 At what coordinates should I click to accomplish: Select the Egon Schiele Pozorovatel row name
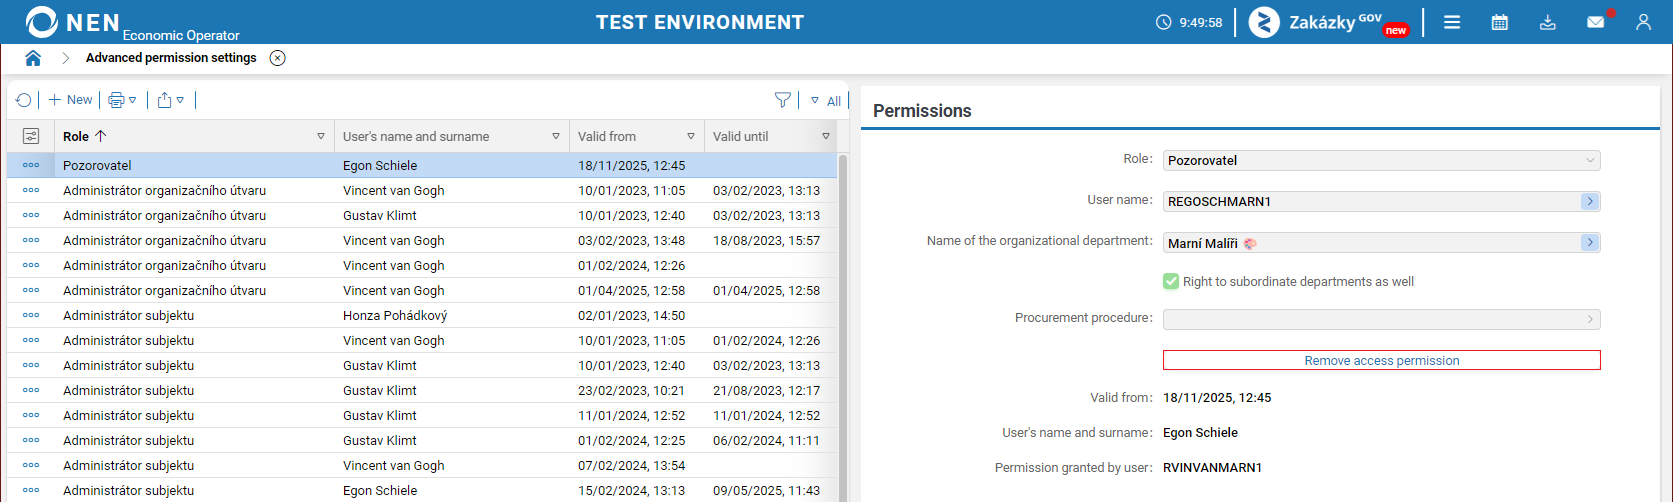point(380,165)
